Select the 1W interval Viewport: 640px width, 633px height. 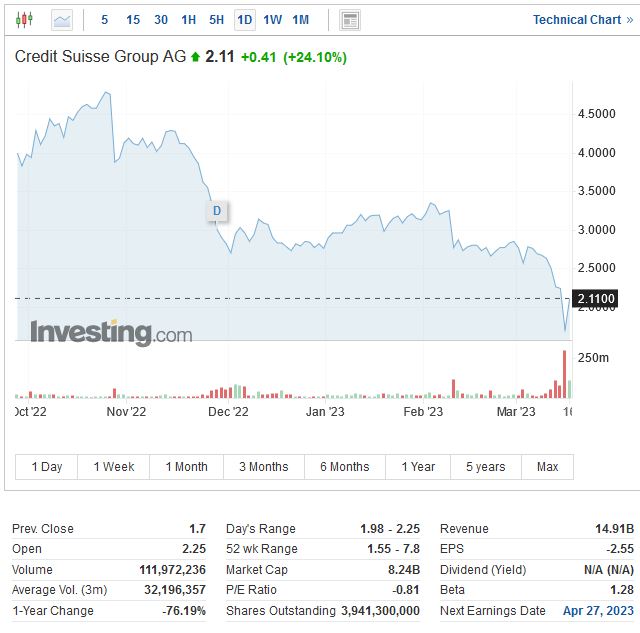point(272,19)
